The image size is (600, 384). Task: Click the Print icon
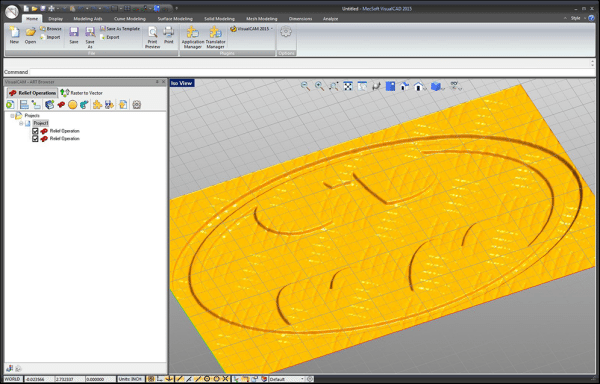pos(168,32)
